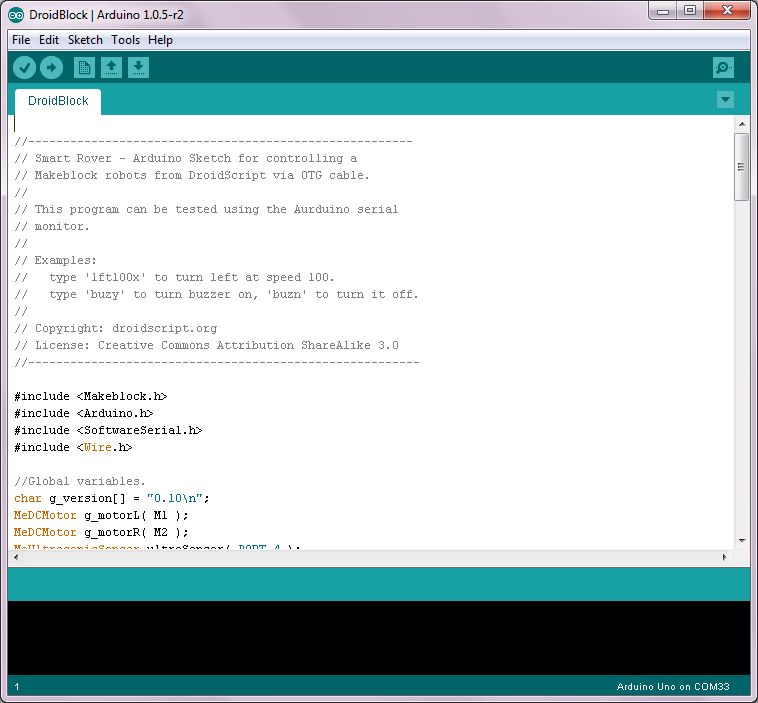Open a sketch with the up-arrow icon
The width and height of the screenshot is (758, 703).
point(111,68)
